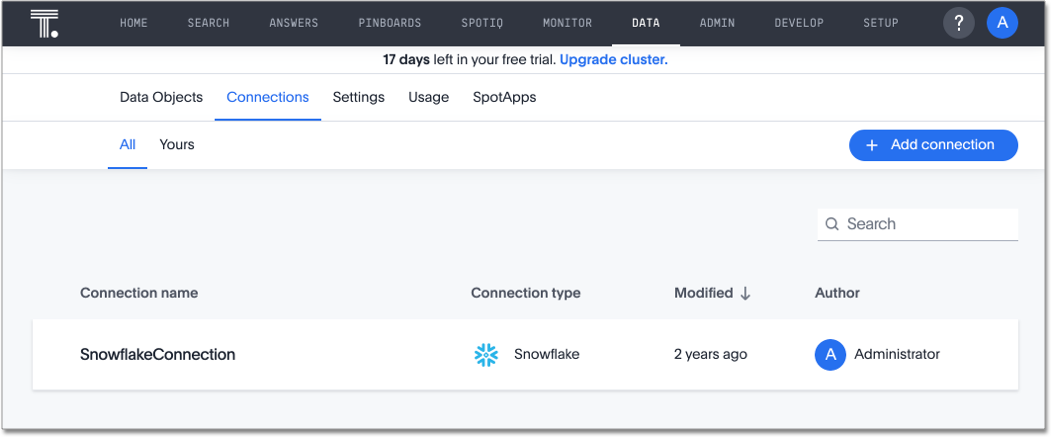Image resolution: width=1051 pixels, height=437 pixels.
Task: Click the Administrator author avatar
Action: [x=830, y=354]
